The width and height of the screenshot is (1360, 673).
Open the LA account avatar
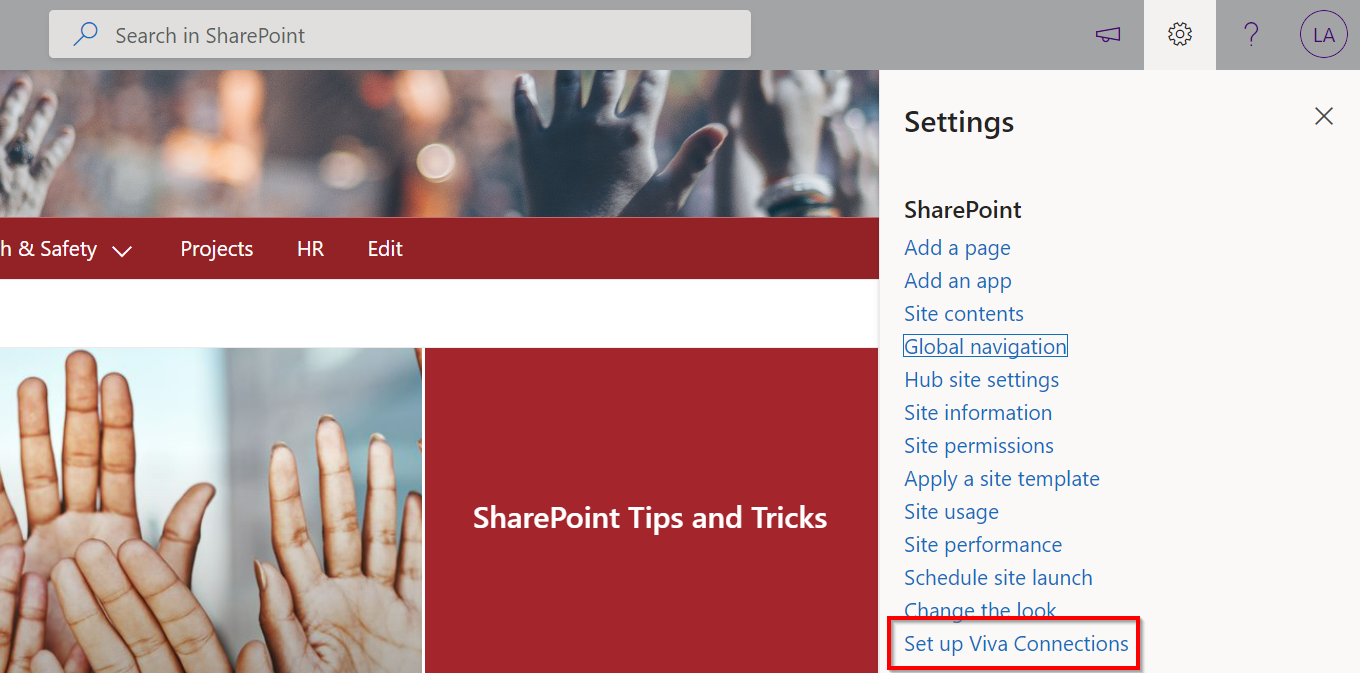coord(1324,35)
